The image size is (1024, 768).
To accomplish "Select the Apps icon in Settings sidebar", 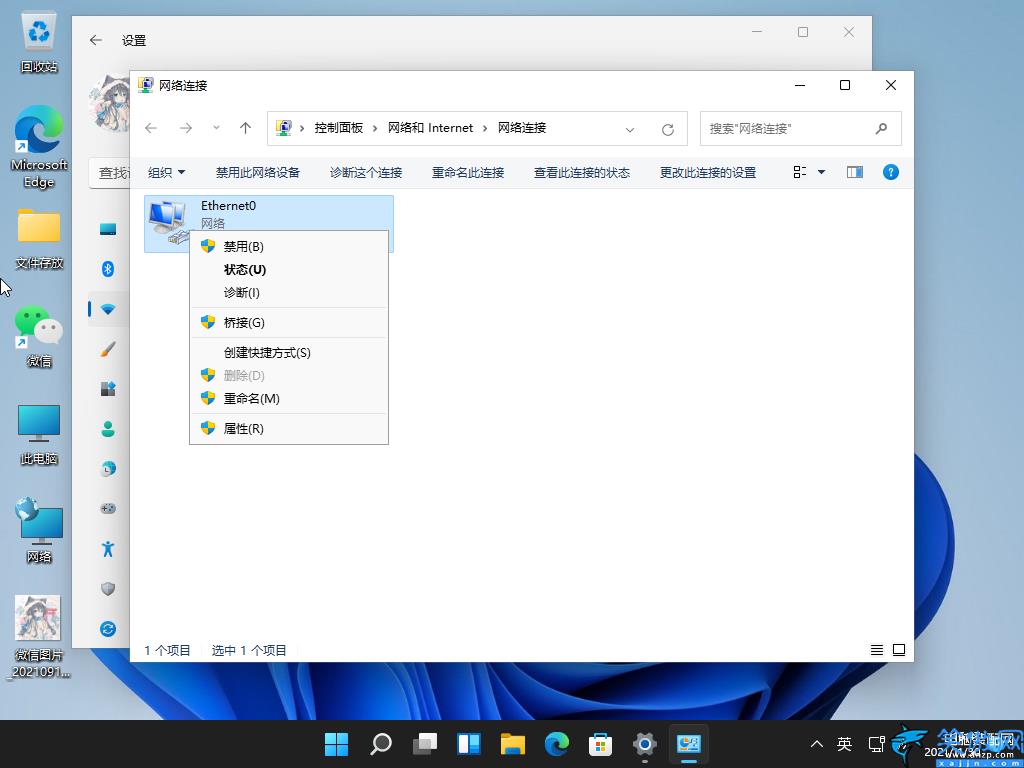I will tap(108, 389).
